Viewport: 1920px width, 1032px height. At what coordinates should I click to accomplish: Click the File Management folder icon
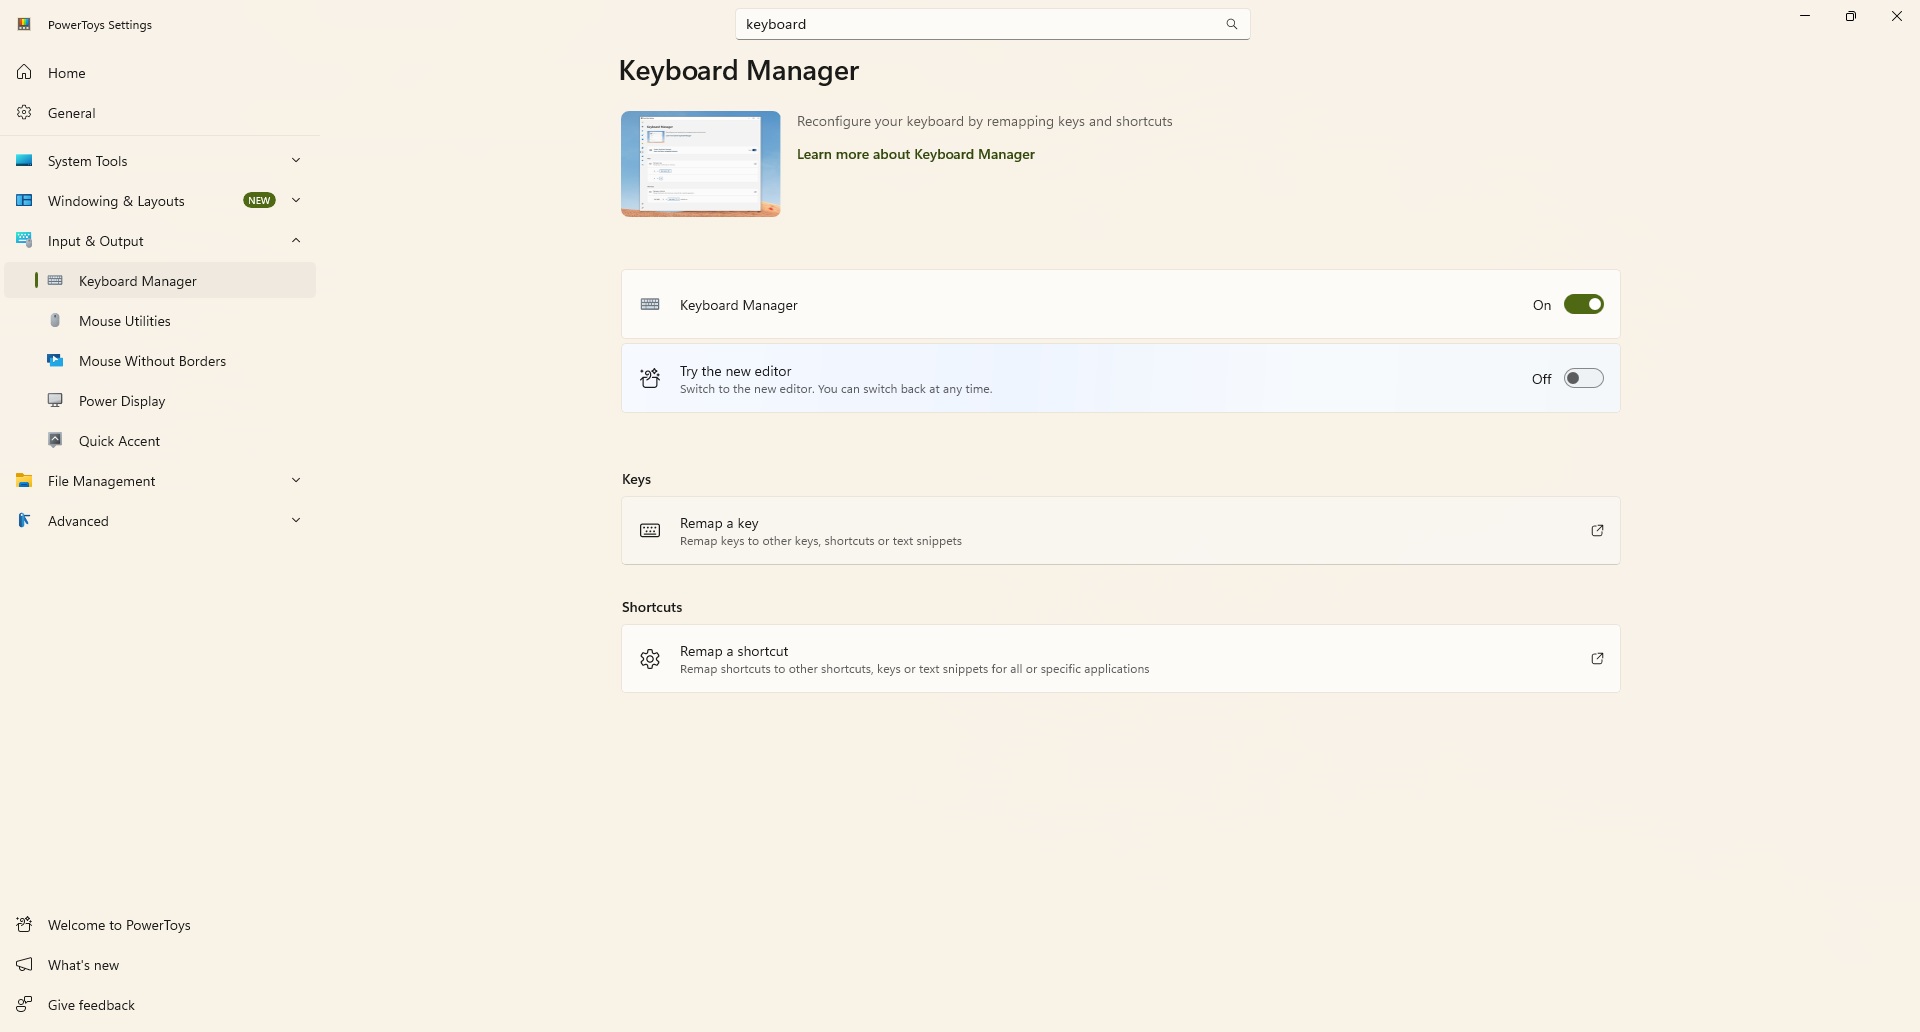click(24, 481)
